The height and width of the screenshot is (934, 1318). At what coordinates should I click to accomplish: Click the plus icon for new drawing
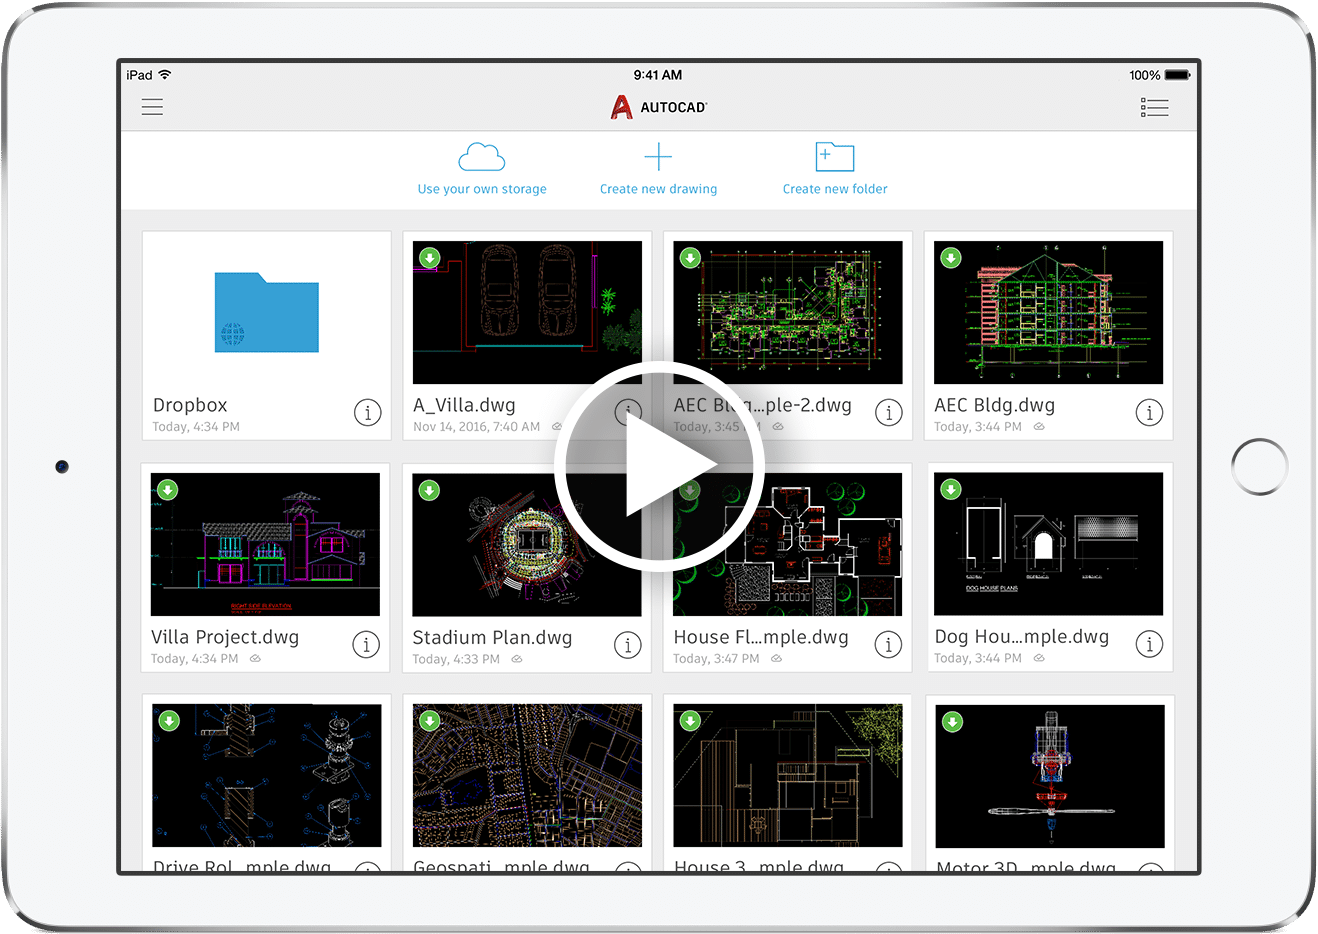658,157
